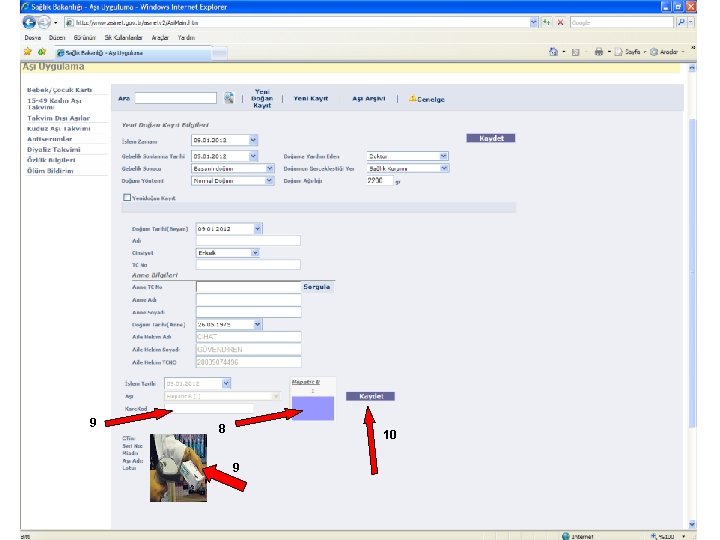This screenshot has width=720, height=540.
Task: Open the Sık Kullanılanlar menu
Action: [124, 38]
